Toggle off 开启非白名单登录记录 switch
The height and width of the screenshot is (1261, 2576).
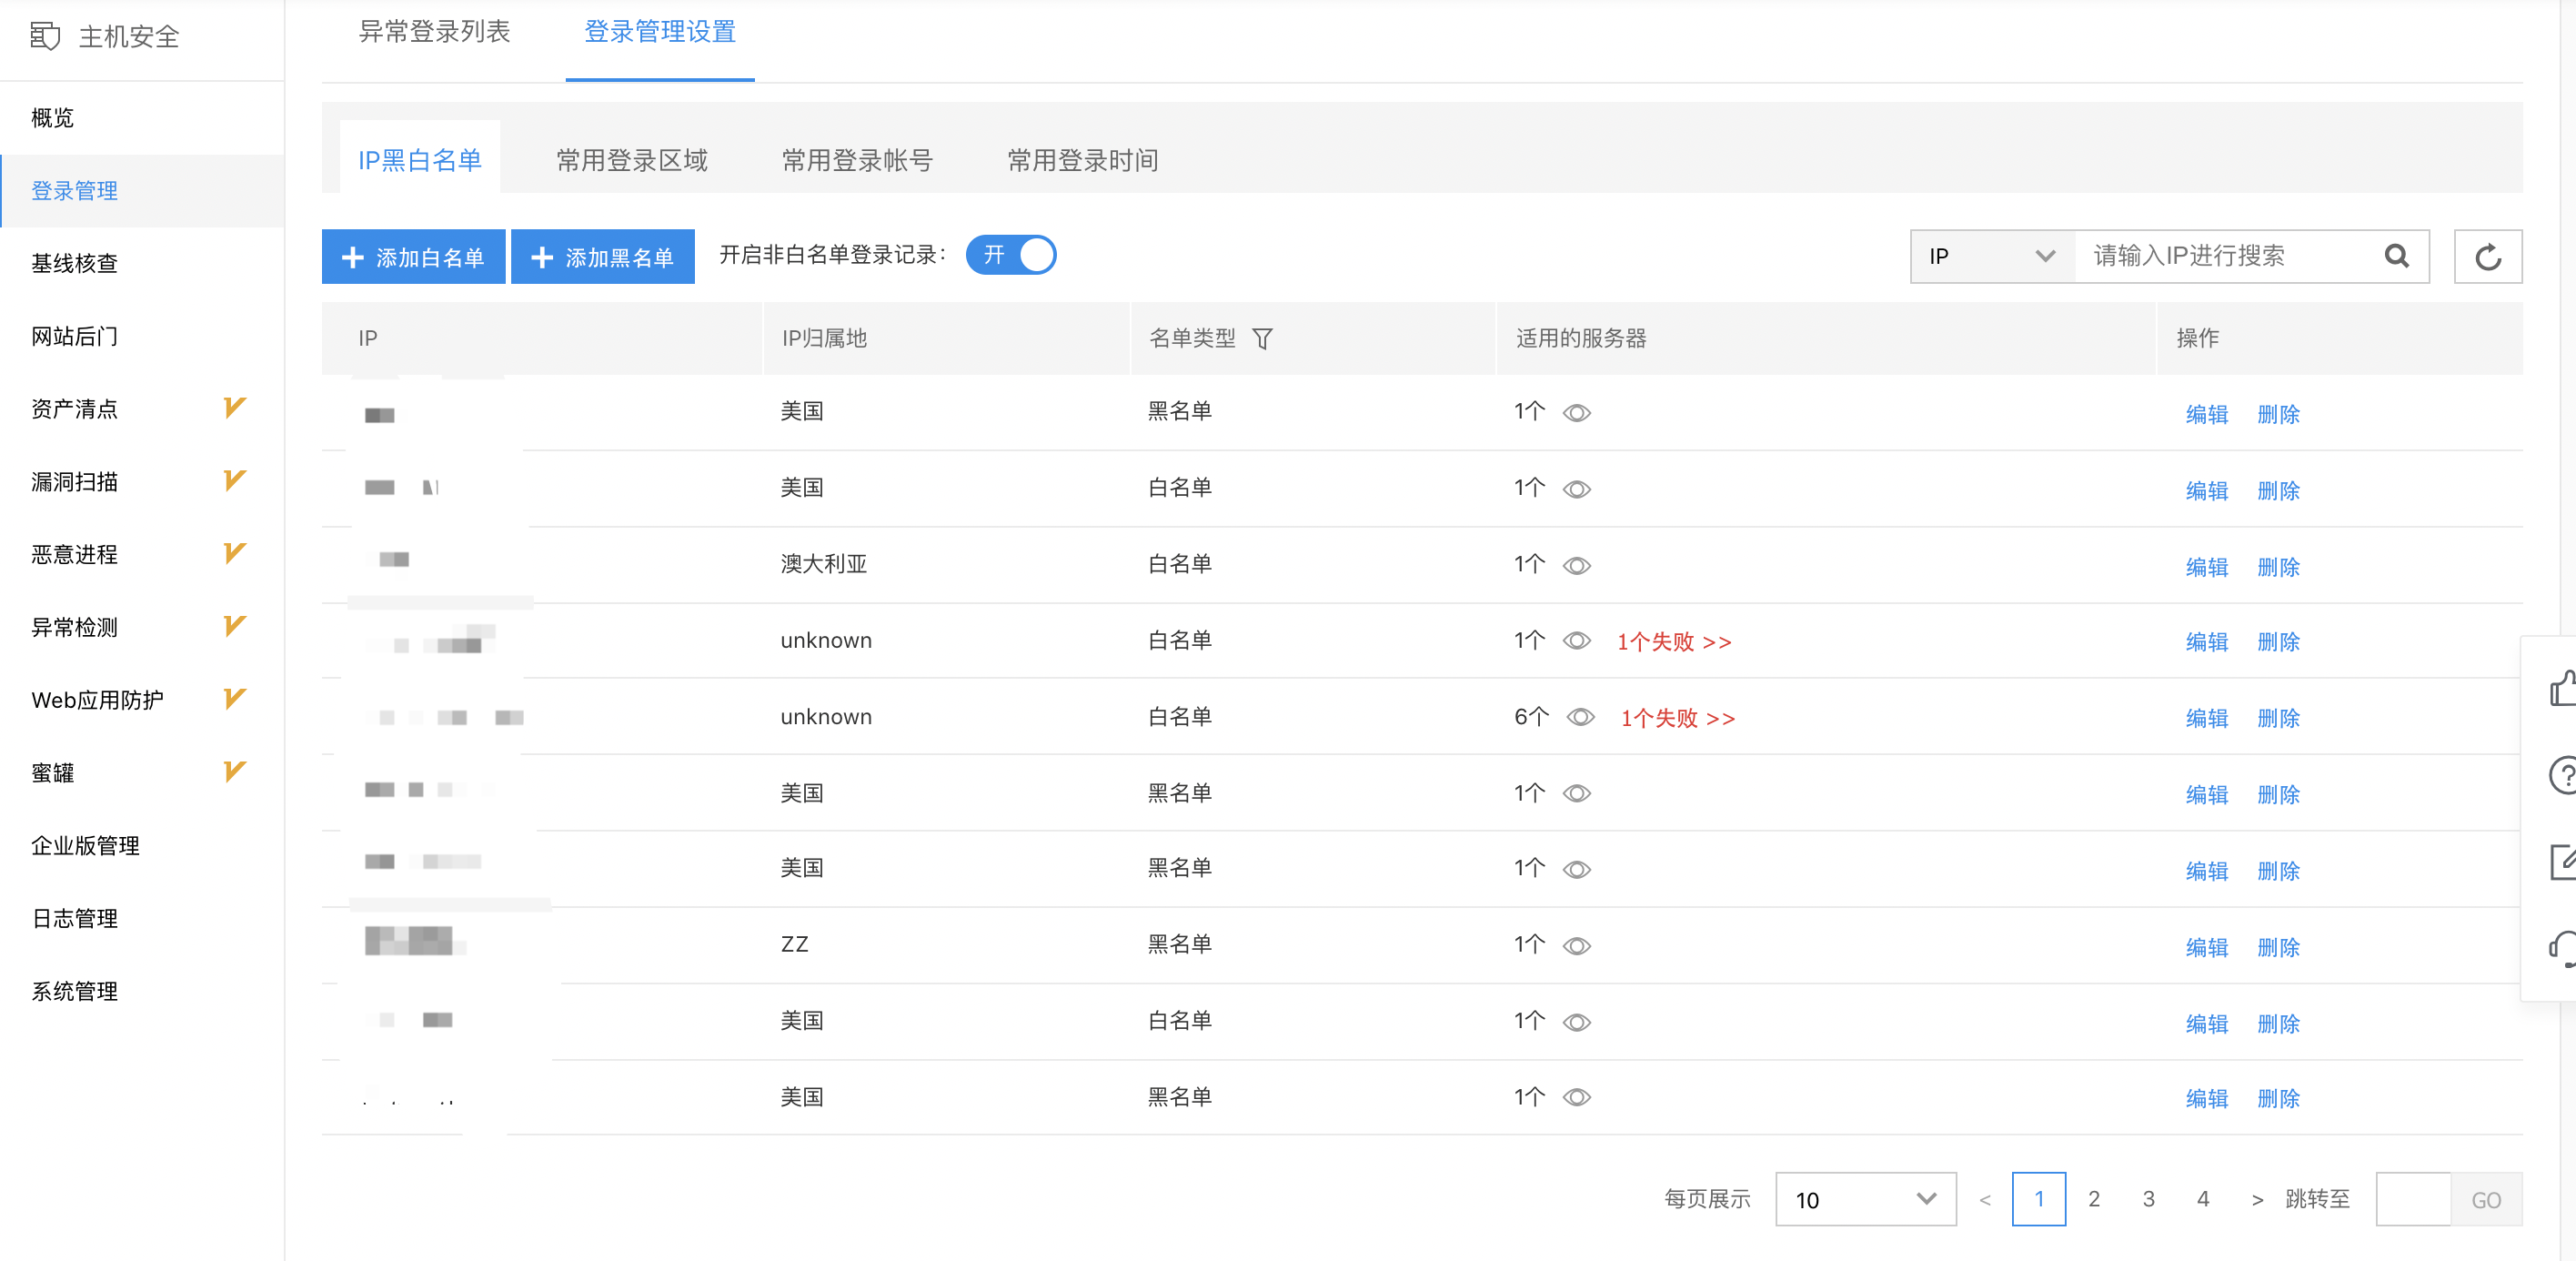click(1010, 255)
